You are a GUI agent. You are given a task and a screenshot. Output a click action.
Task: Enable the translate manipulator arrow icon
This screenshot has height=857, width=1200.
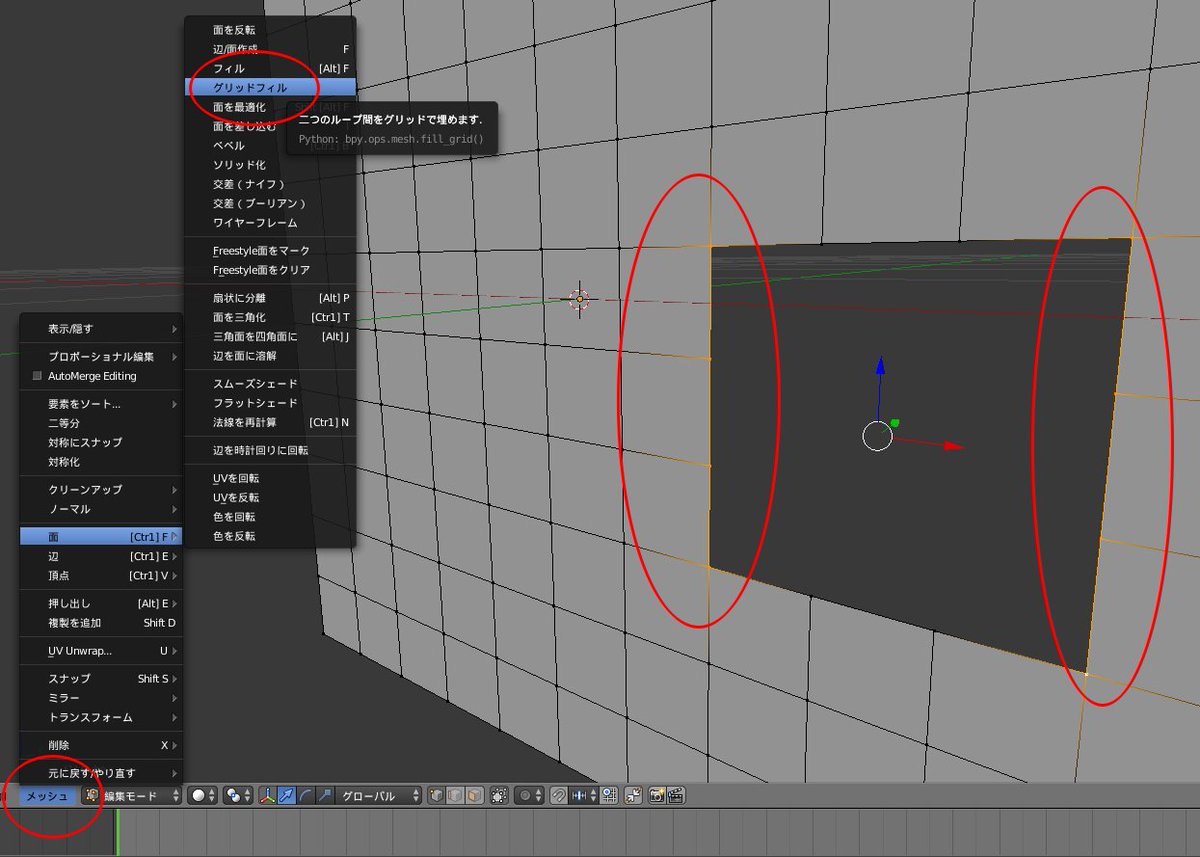coord(287,796)
